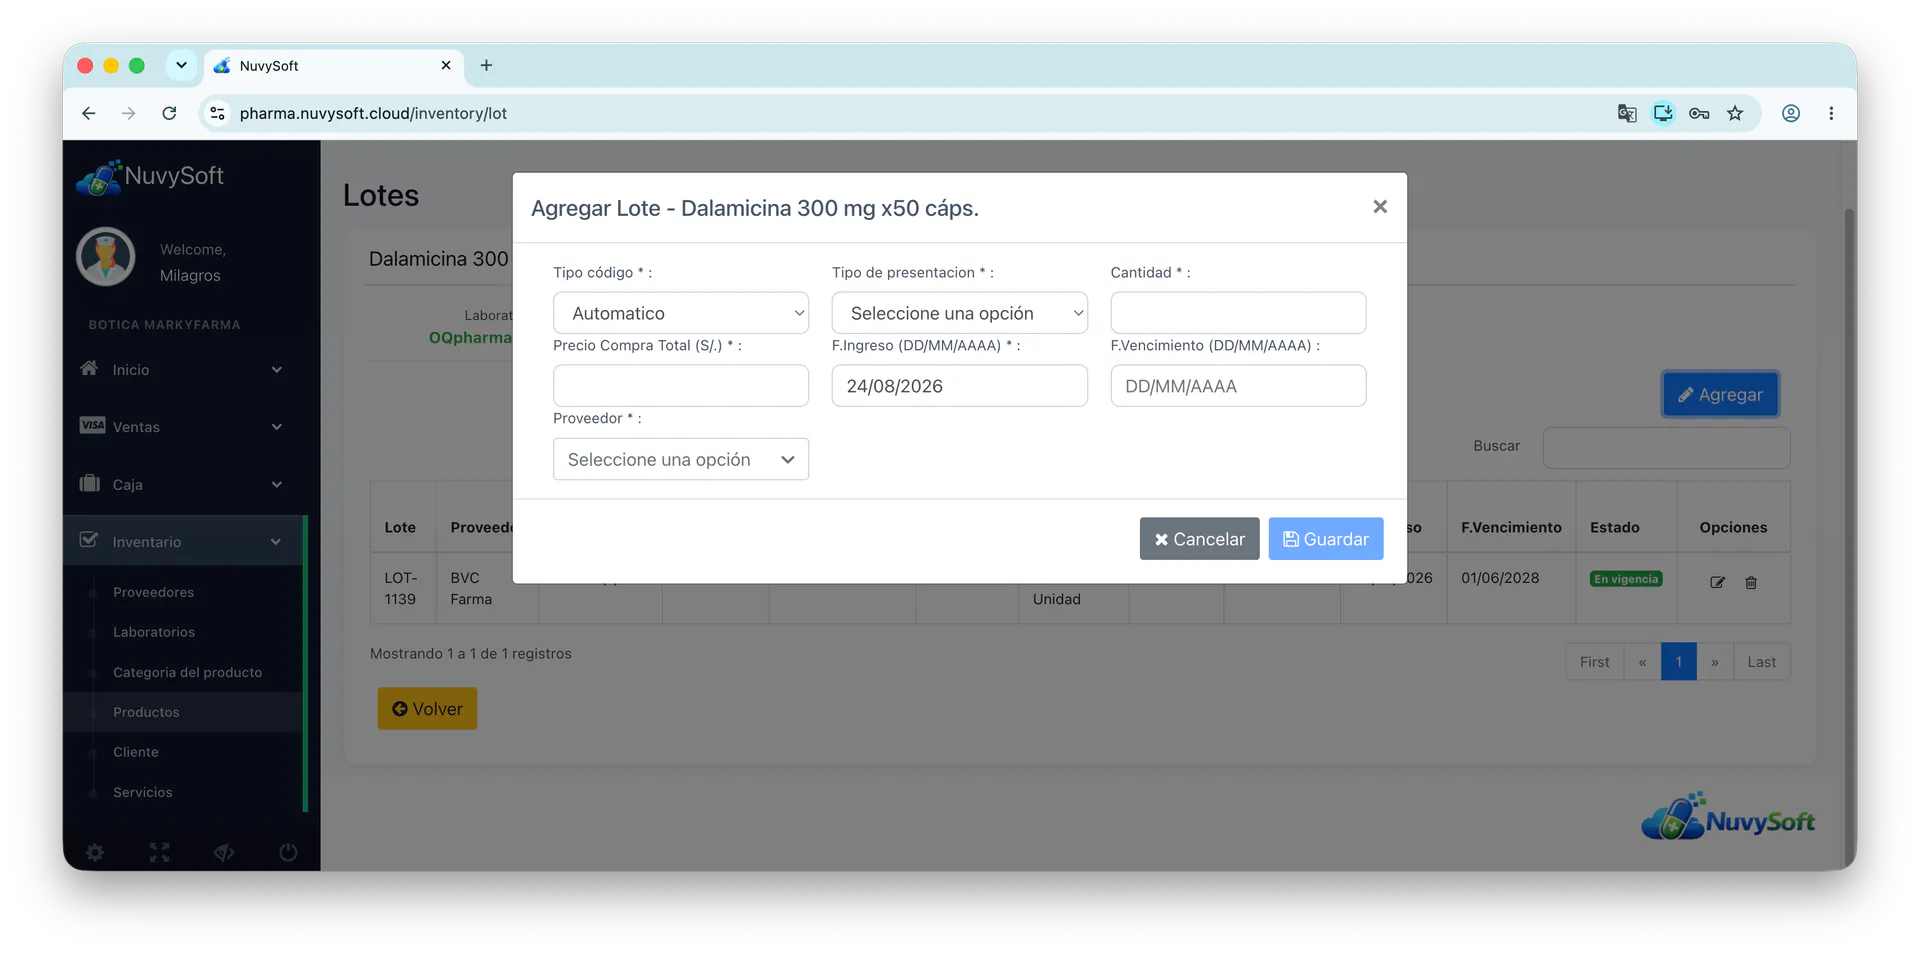Screen dimensions: 1920x954
Task: Click the next page » button
Action: (x=1714, y=662)
